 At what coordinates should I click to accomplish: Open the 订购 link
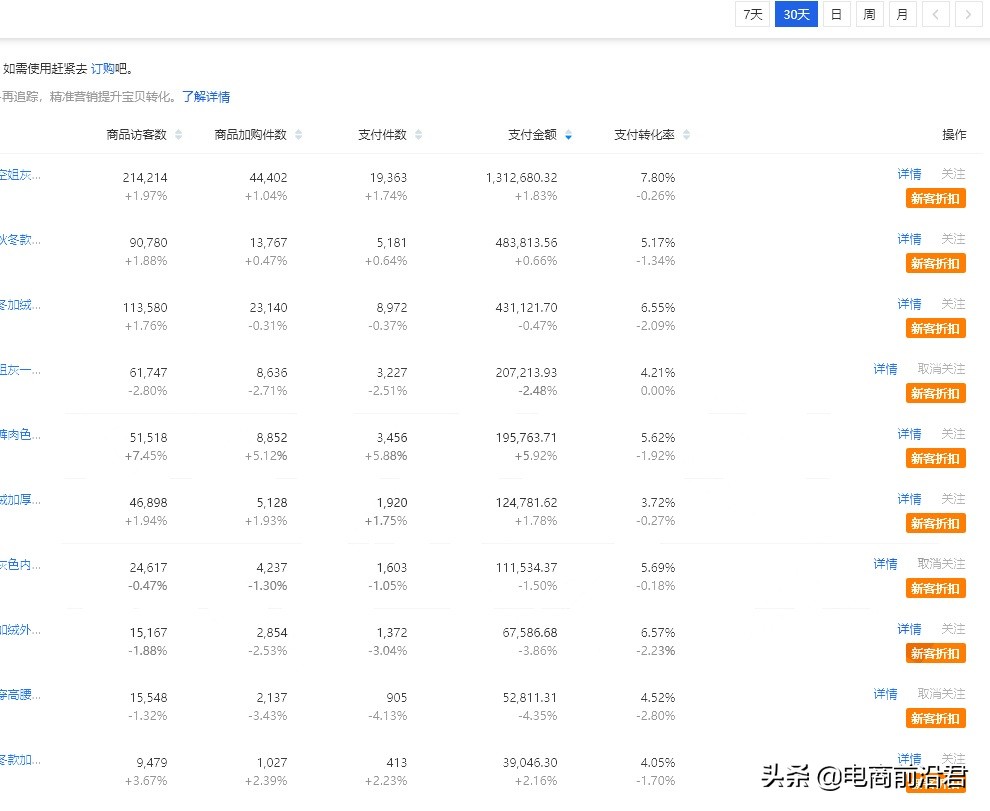(x=103, y=69)
